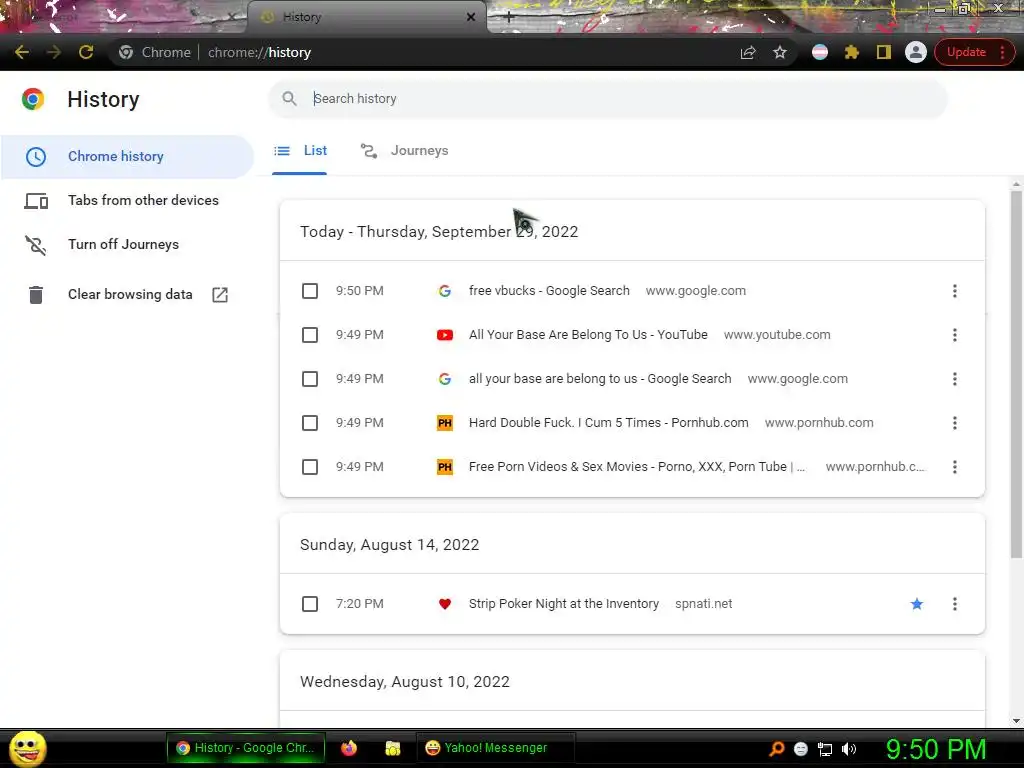Open the Extensions puzzle piece menu
The image size is (1024, 768).
[x=852, y=52]
